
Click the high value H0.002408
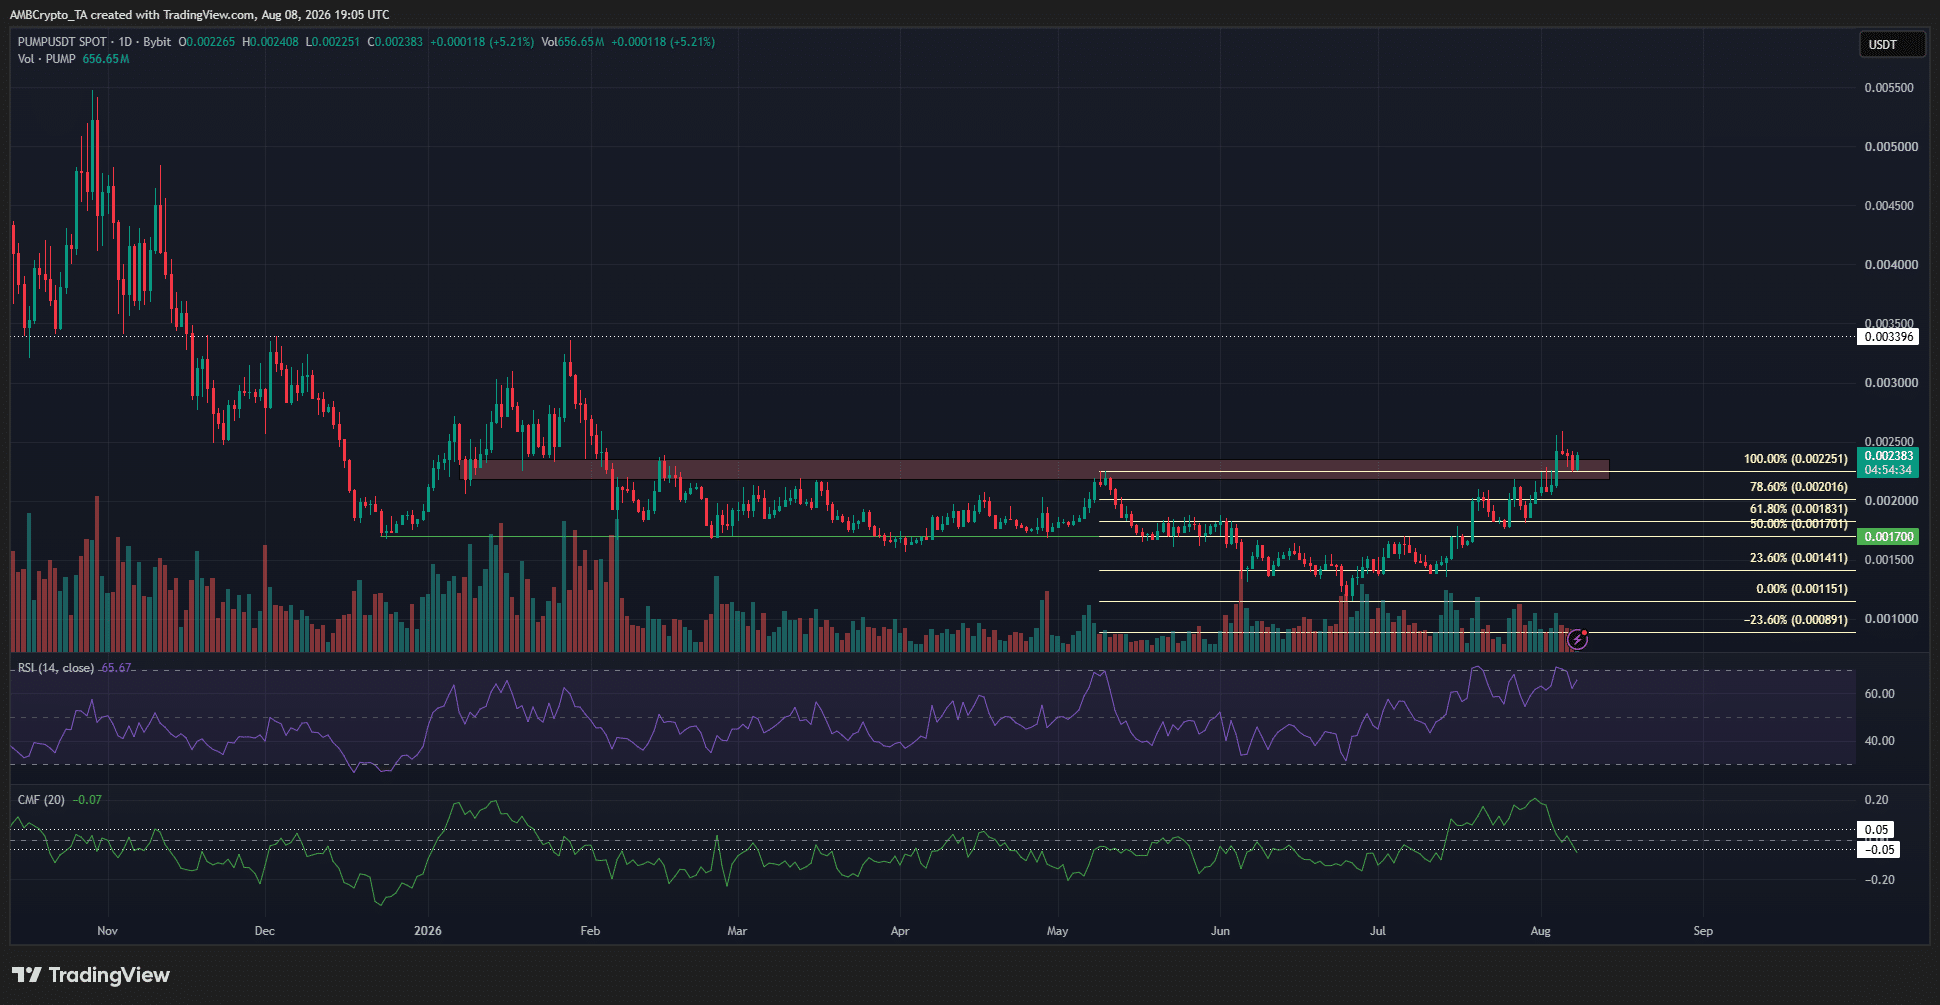pos(270,42)
